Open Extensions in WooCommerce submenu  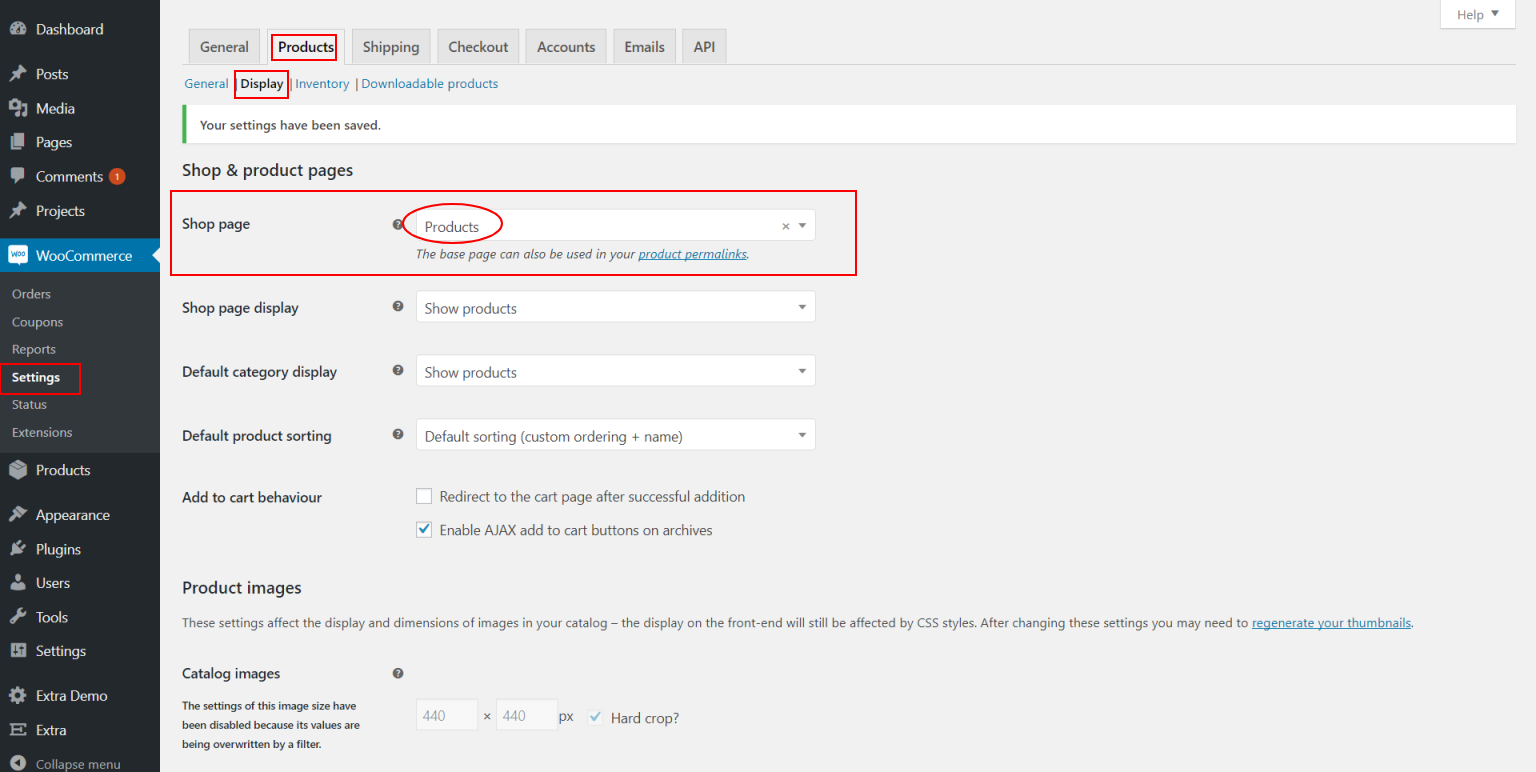(x=42, y=432)
